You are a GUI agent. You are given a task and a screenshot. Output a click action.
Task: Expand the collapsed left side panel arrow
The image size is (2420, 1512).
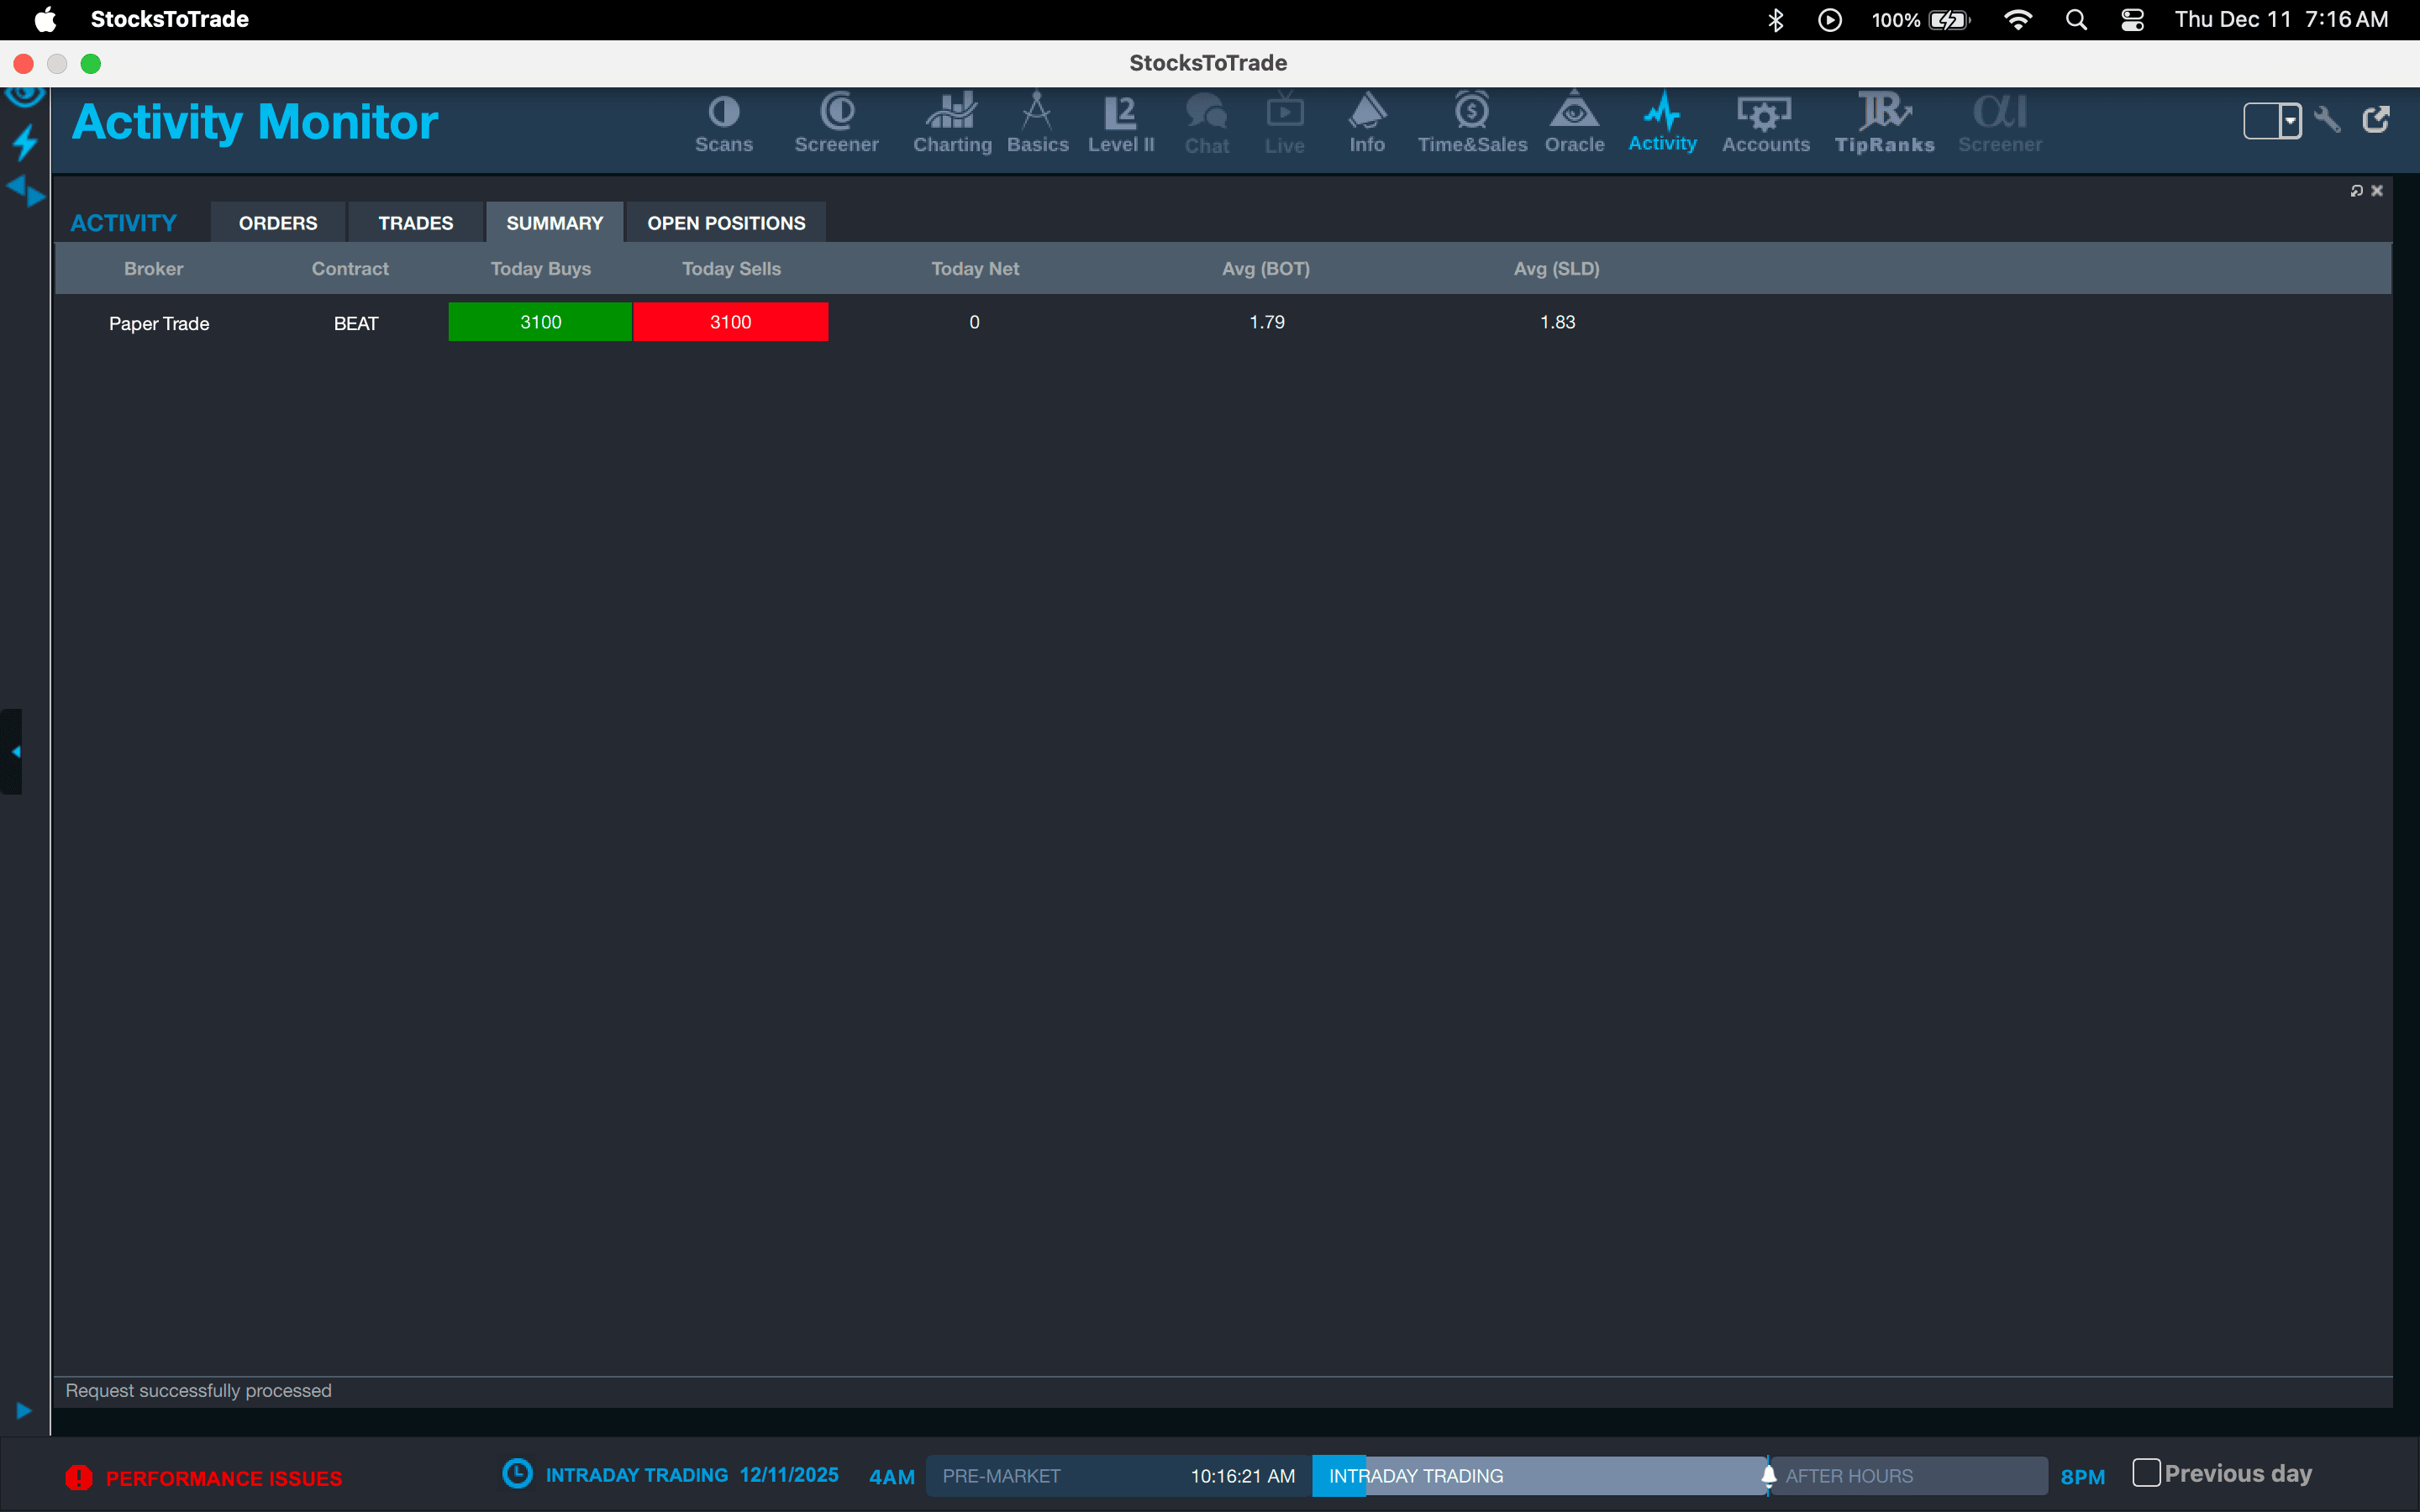(14, 752)
